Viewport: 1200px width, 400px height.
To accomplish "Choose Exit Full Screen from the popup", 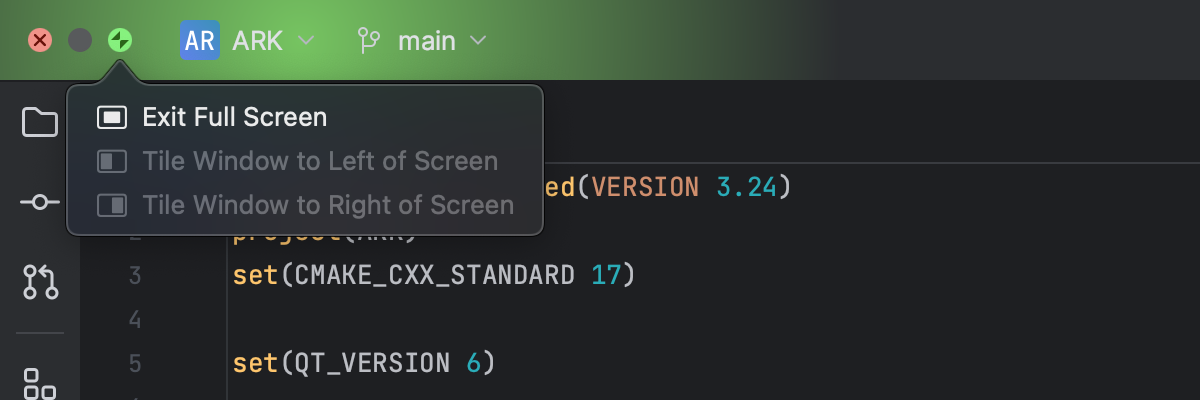I will 235,118.
